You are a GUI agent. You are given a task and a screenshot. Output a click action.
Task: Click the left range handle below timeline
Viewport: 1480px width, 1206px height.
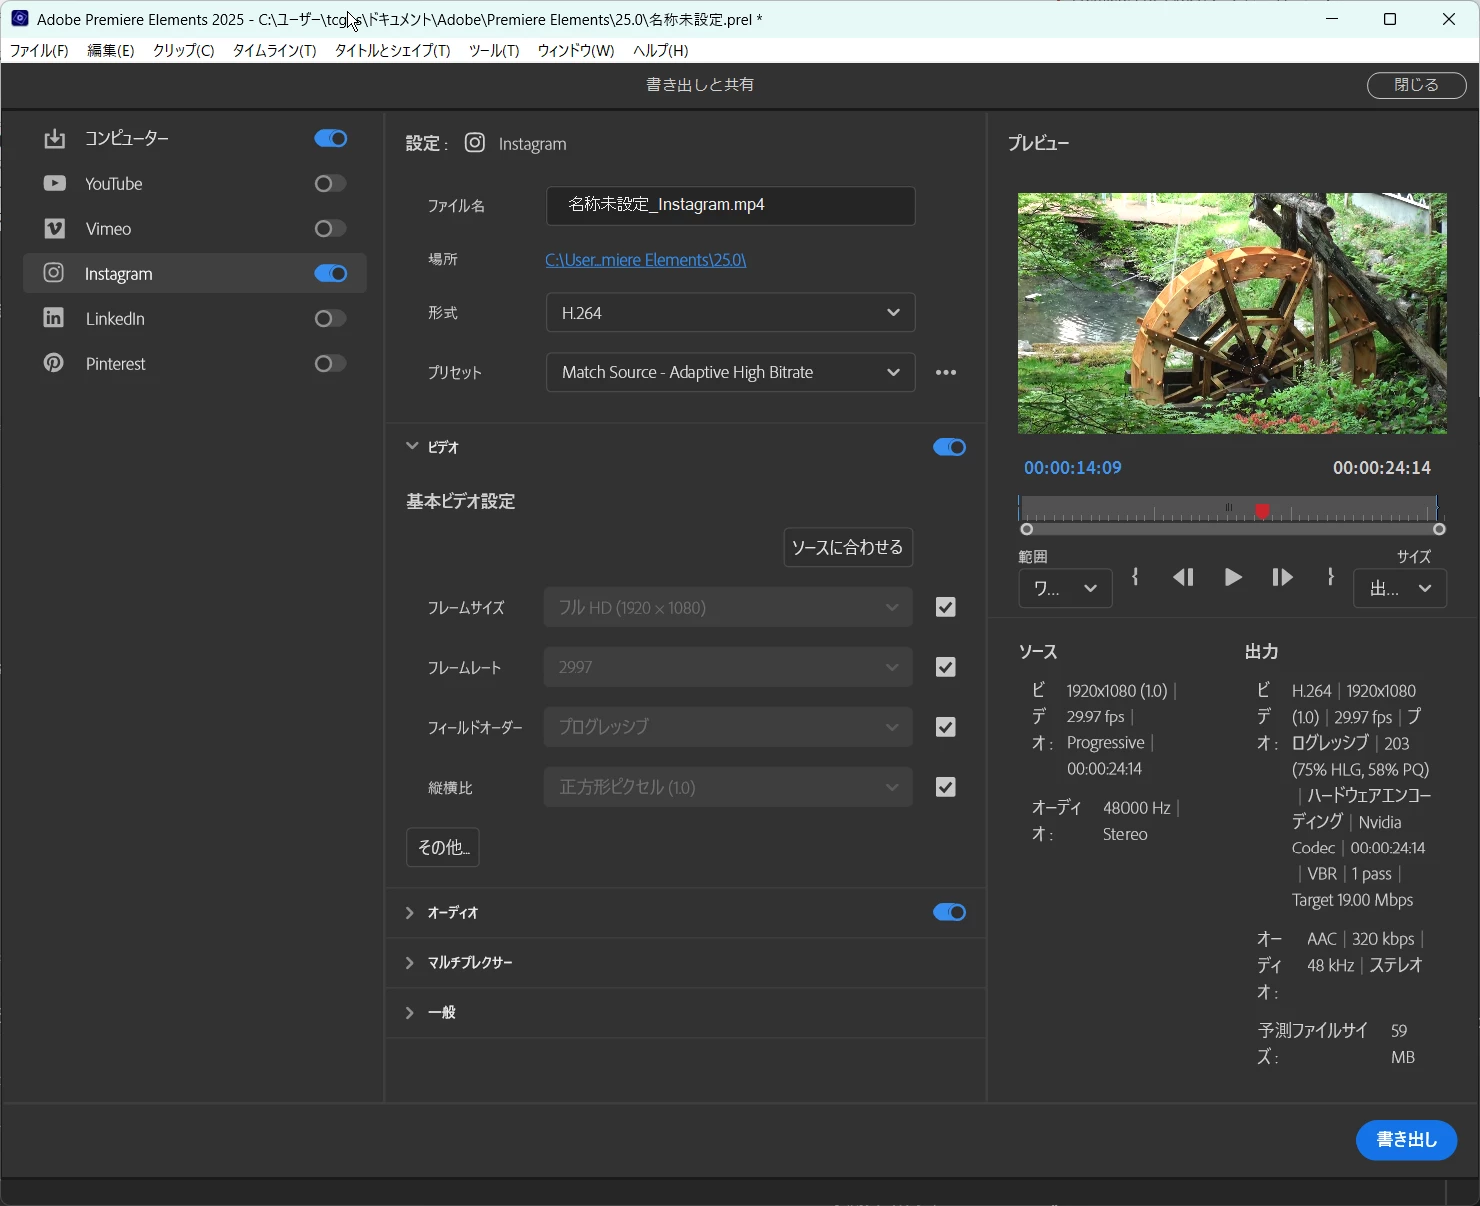point(1026,529)
